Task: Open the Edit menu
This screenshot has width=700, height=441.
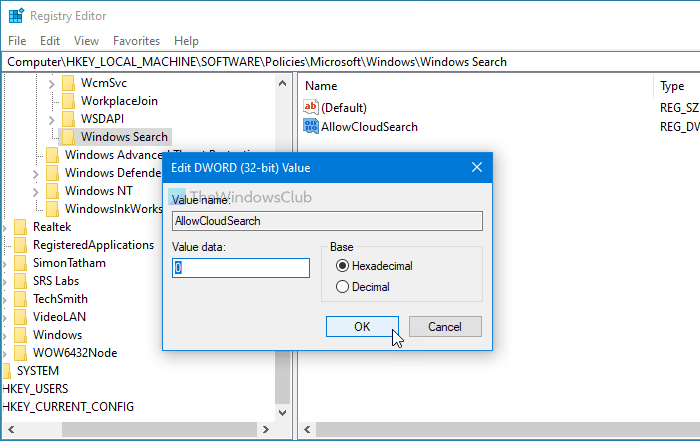Action: pyautogui.click(x=50, y=41)
